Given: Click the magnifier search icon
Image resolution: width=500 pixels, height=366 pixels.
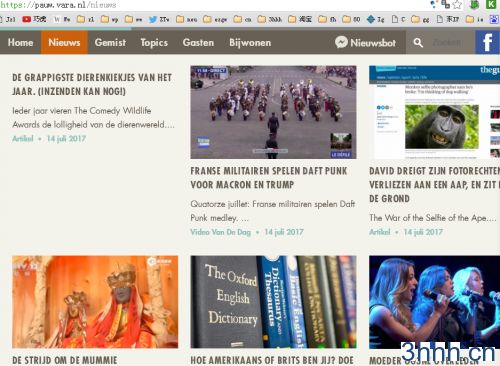Looking at the screenshot, I should [x=418, y=43].
